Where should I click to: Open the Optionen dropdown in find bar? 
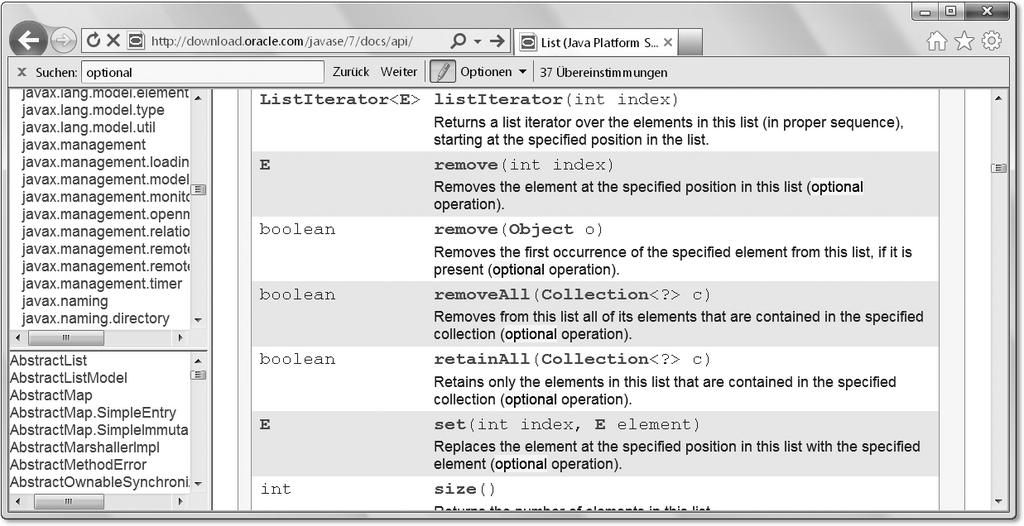click(493, 72)
